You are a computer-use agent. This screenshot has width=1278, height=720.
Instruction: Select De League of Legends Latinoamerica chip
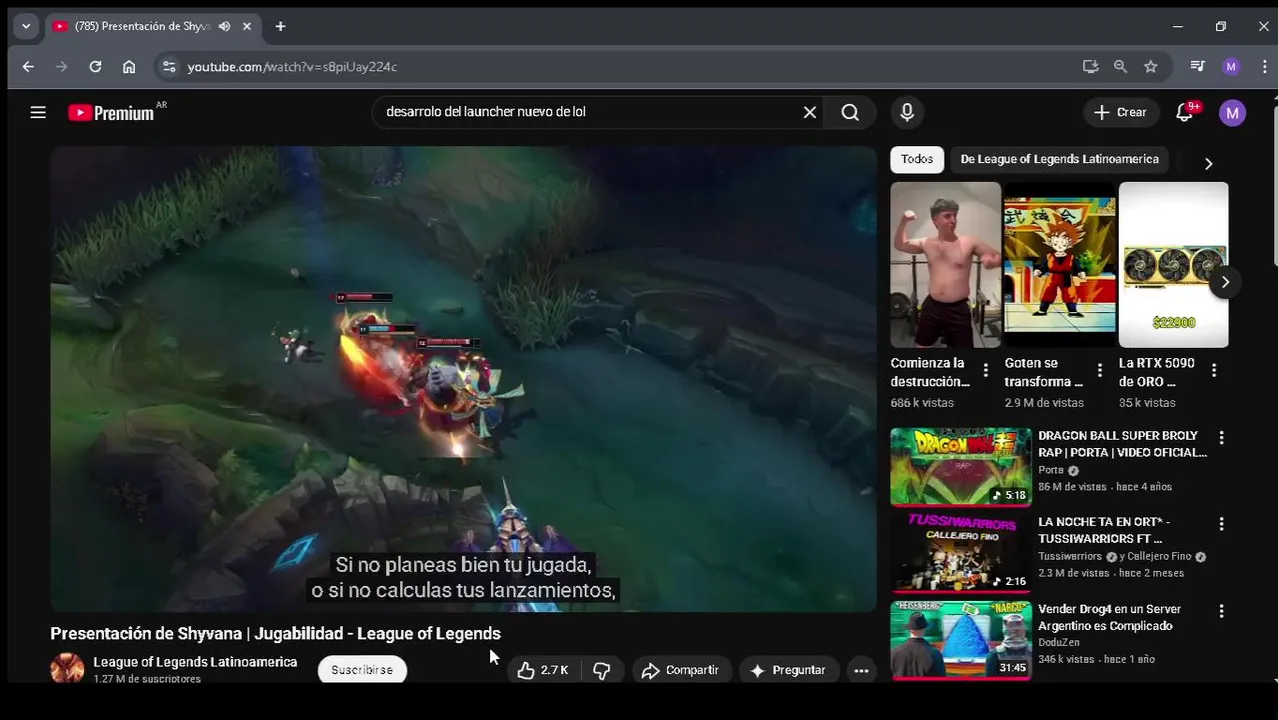[x=1059, y=159]
